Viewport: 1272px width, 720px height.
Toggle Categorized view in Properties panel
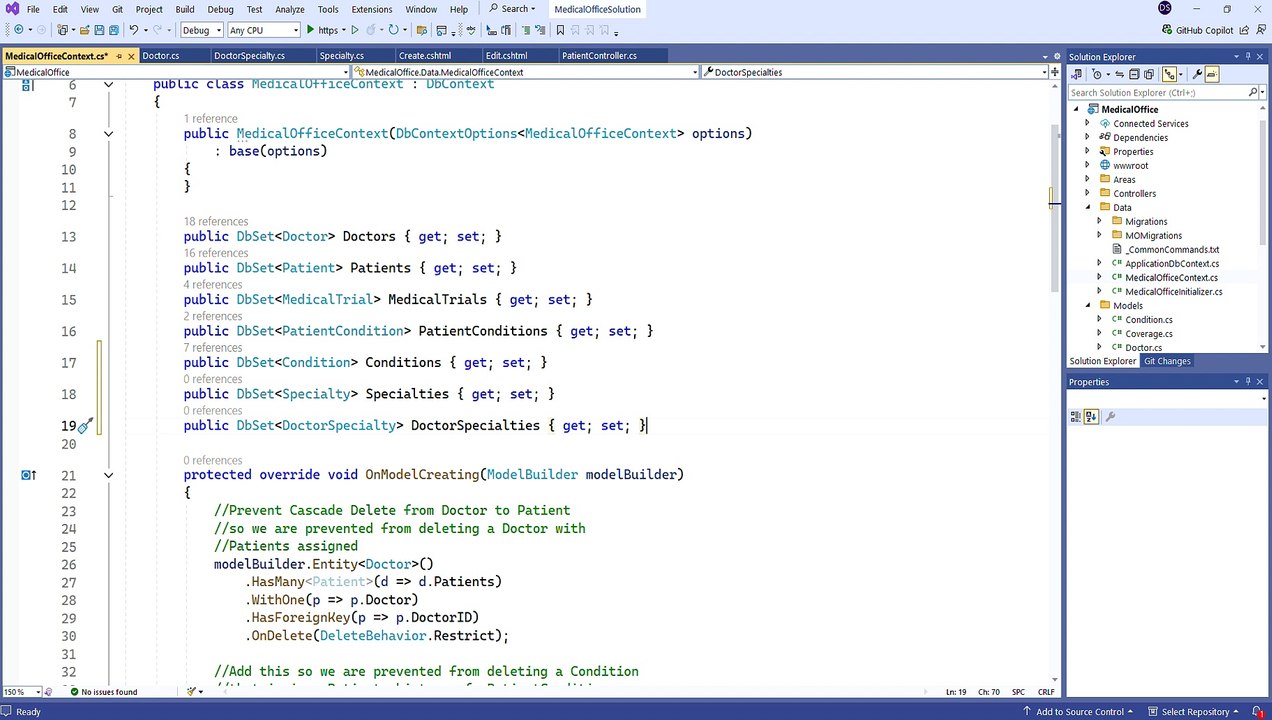tap(1075, 417)
